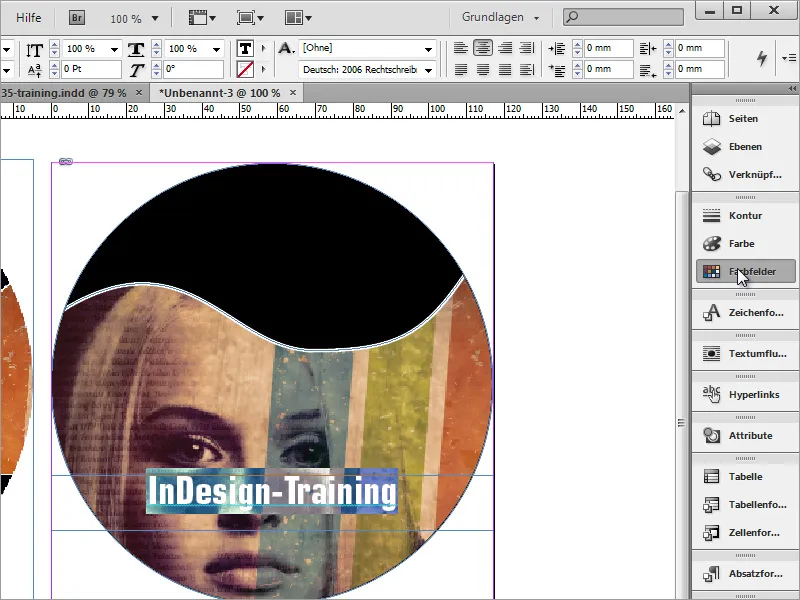Open the Textumfluss panel icon
Screen dimensions: 800x600
(x=711, y=354)
